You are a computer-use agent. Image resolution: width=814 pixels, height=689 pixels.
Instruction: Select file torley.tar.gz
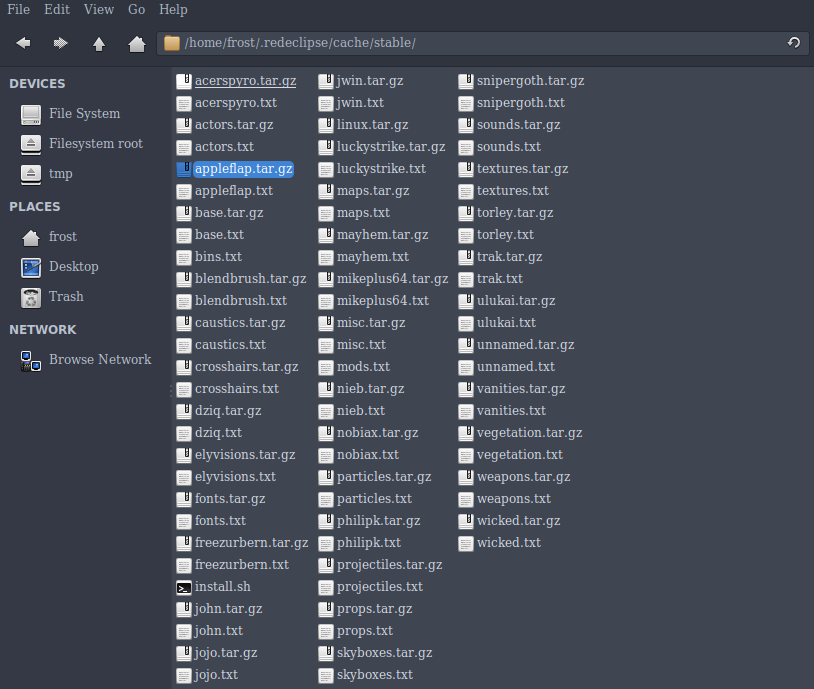[x=515, y=213]
